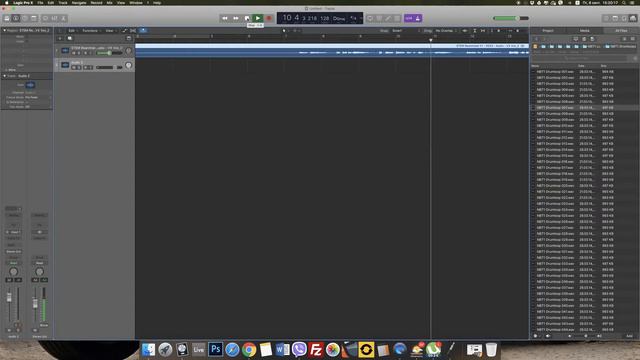Image resolution: width=640 pixels, height=360 pixels.
Task: Record-enable the Audio 2 track
Action: (86, 67)
